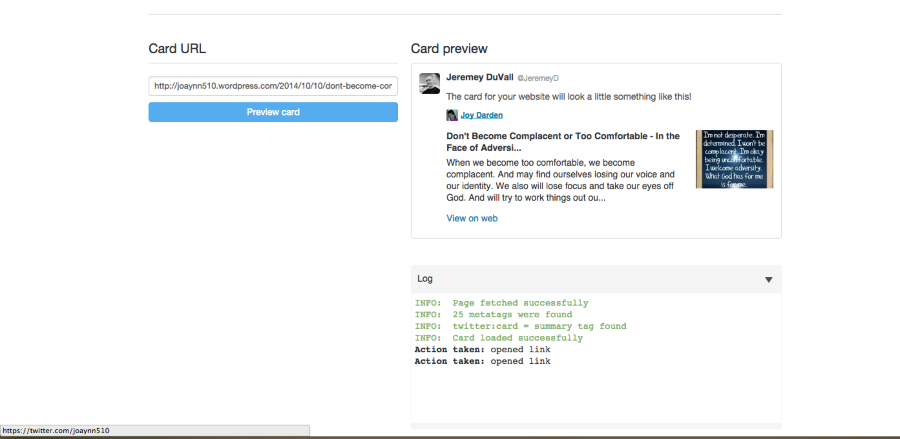Image resolution: width=900 pixels, height=439 pixels.
Task: Collapse the Log panel arrow
Action: coord(769,279)
